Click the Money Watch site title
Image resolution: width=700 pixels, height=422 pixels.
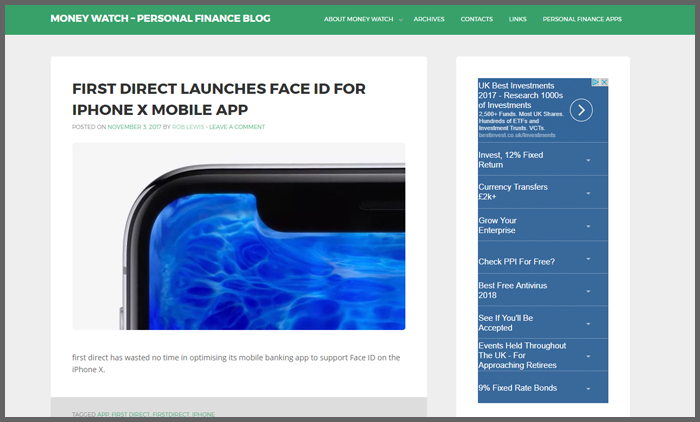160,18
